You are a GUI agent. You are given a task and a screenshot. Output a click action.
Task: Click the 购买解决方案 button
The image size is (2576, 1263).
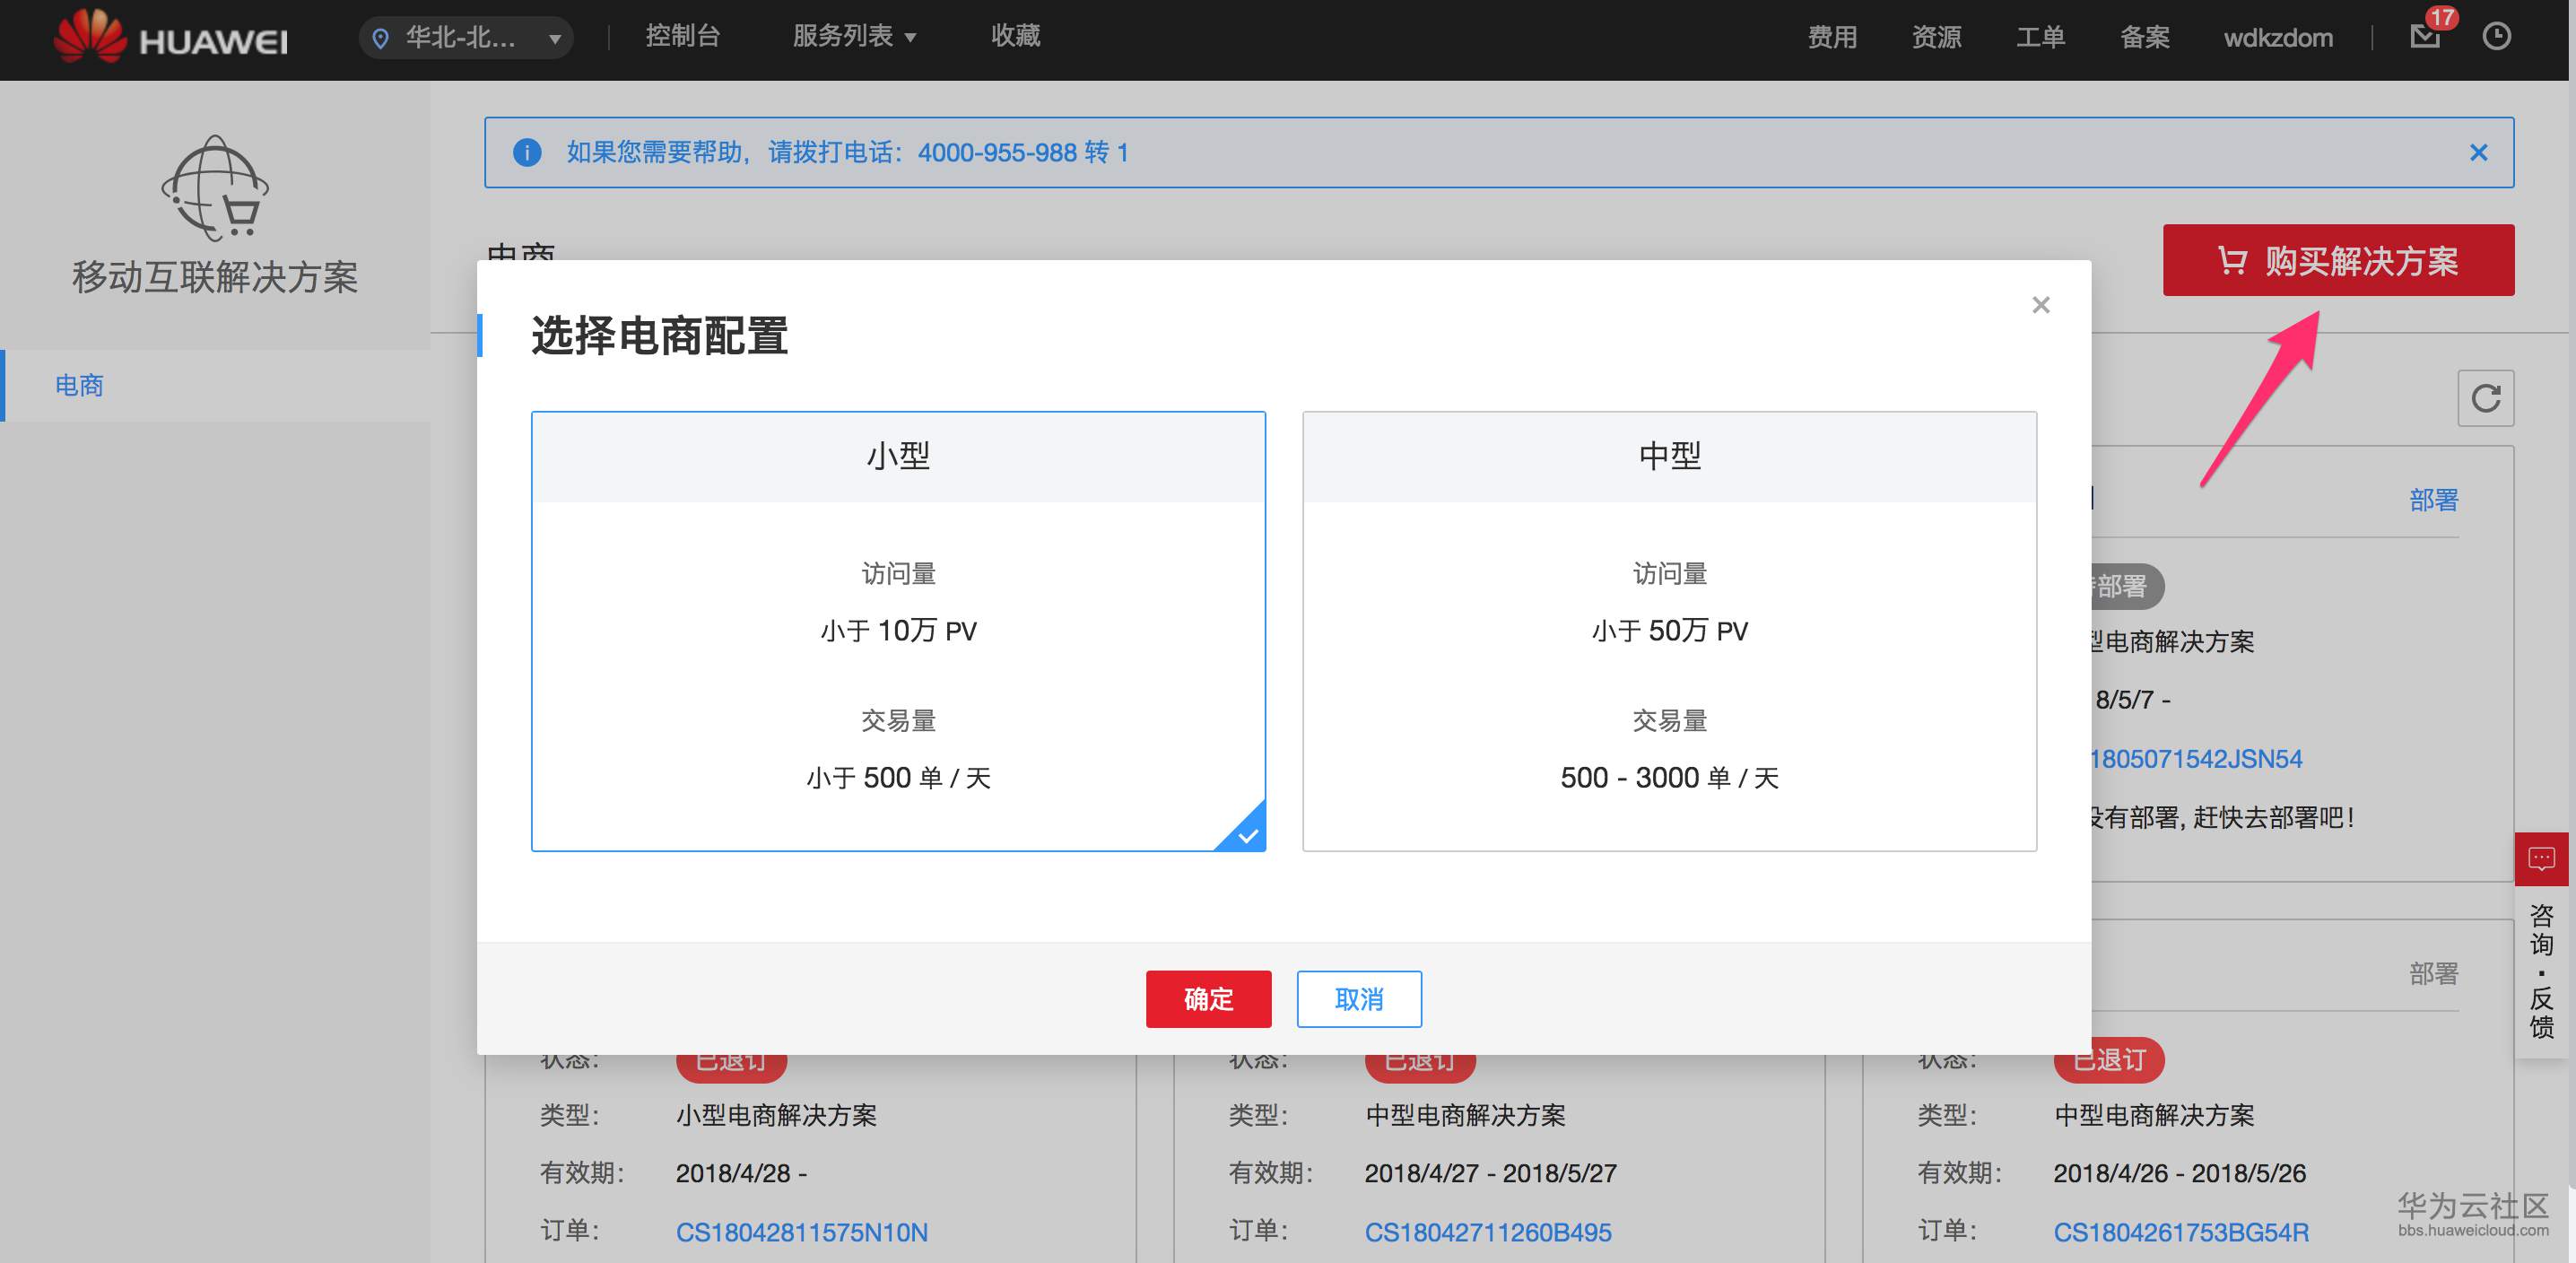[2337, 260]
